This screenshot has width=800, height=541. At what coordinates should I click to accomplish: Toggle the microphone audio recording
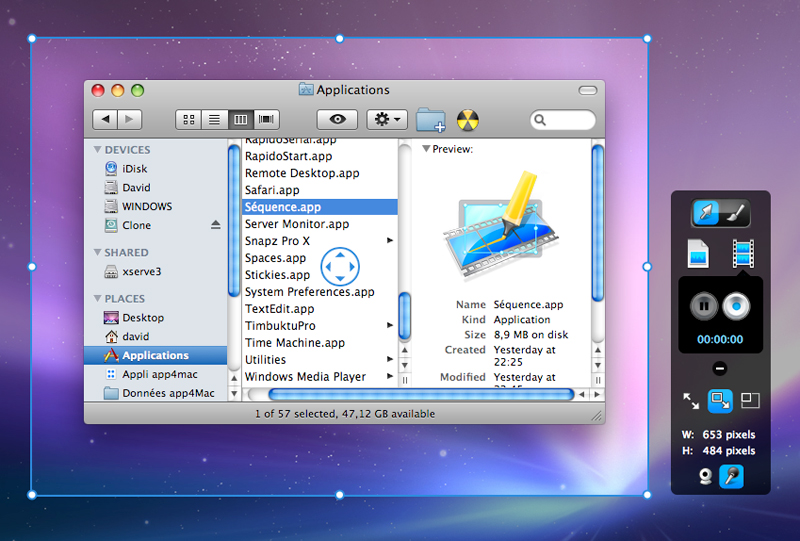click(731, 477)
